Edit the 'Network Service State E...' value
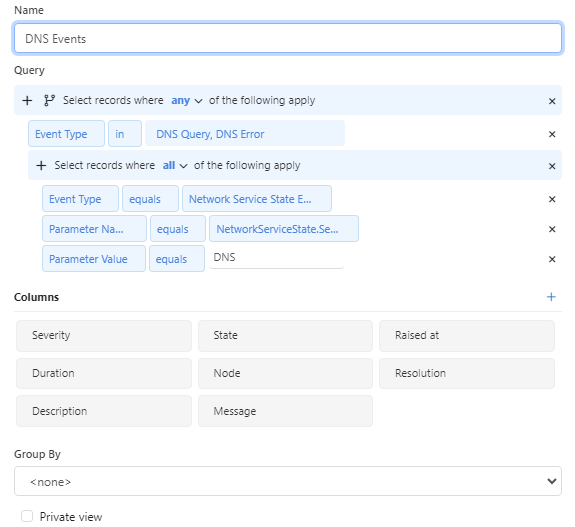 point(257,199)
